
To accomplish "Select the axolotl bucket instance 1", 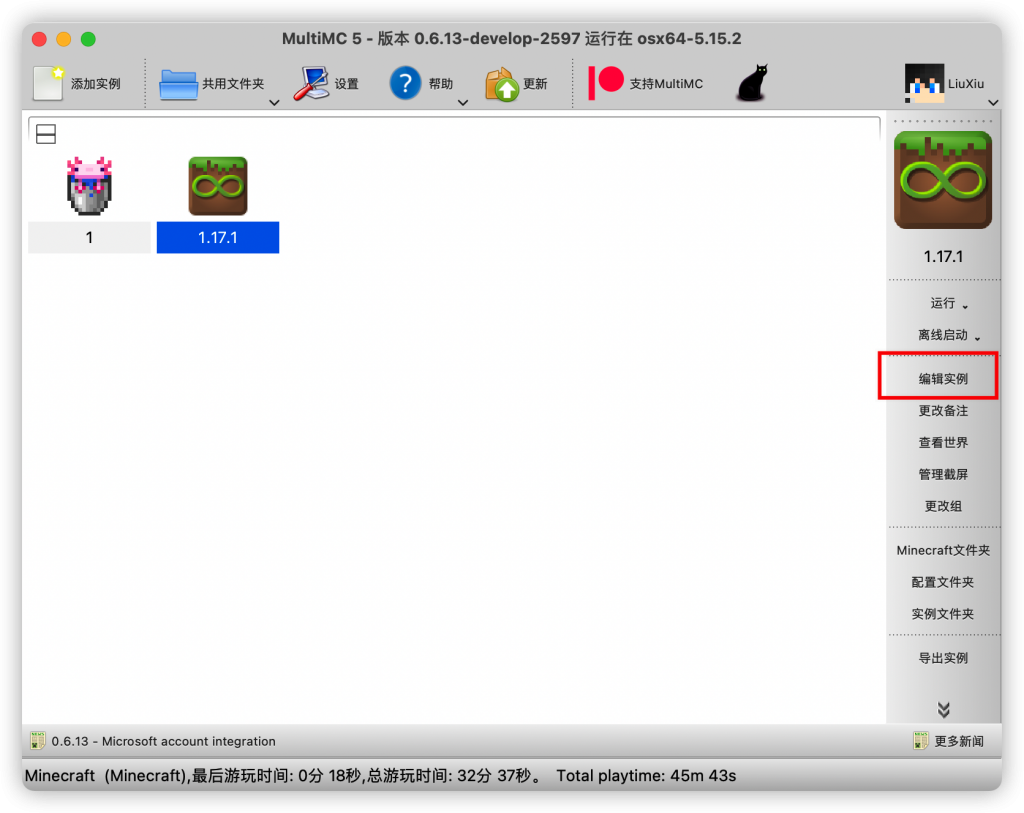I will (x=89, y=186).
